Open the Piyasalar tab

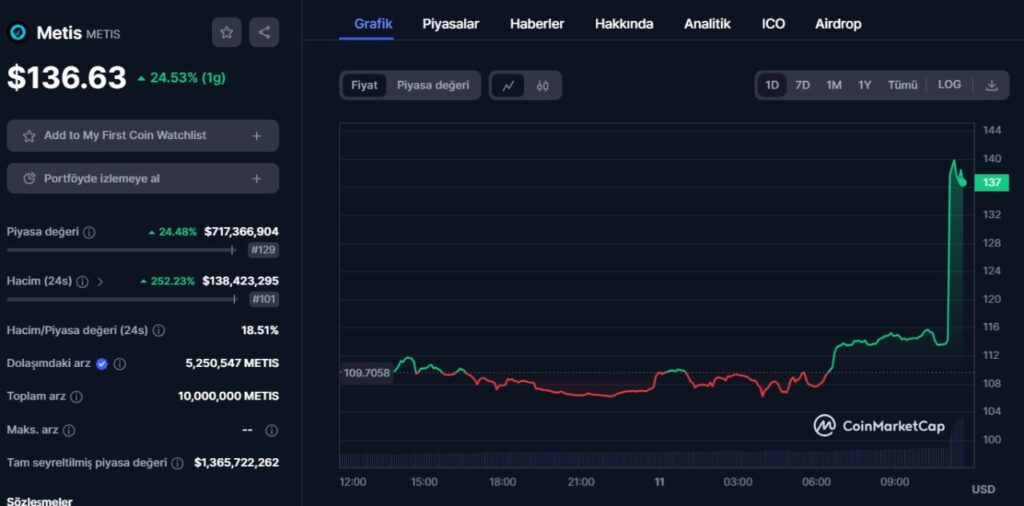[451, 24]
